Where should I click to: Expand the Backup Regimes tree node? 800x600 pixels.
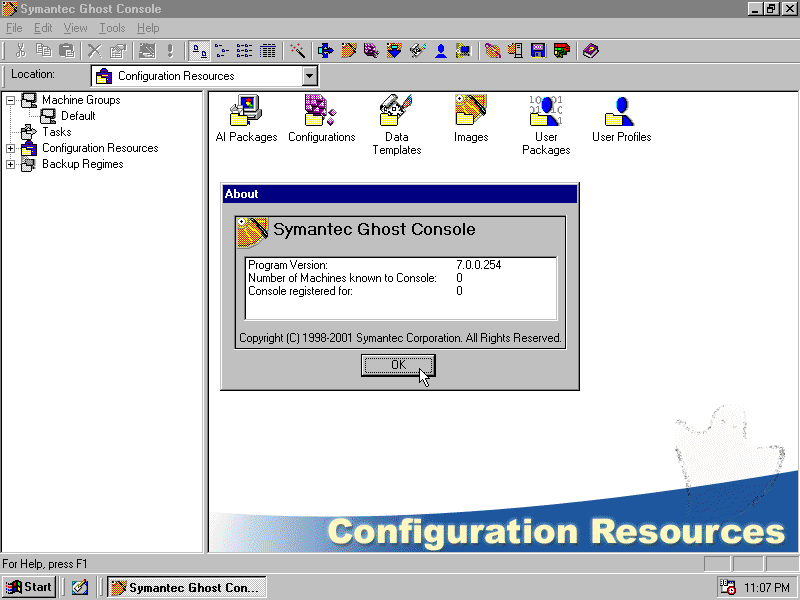pos(10,164)
